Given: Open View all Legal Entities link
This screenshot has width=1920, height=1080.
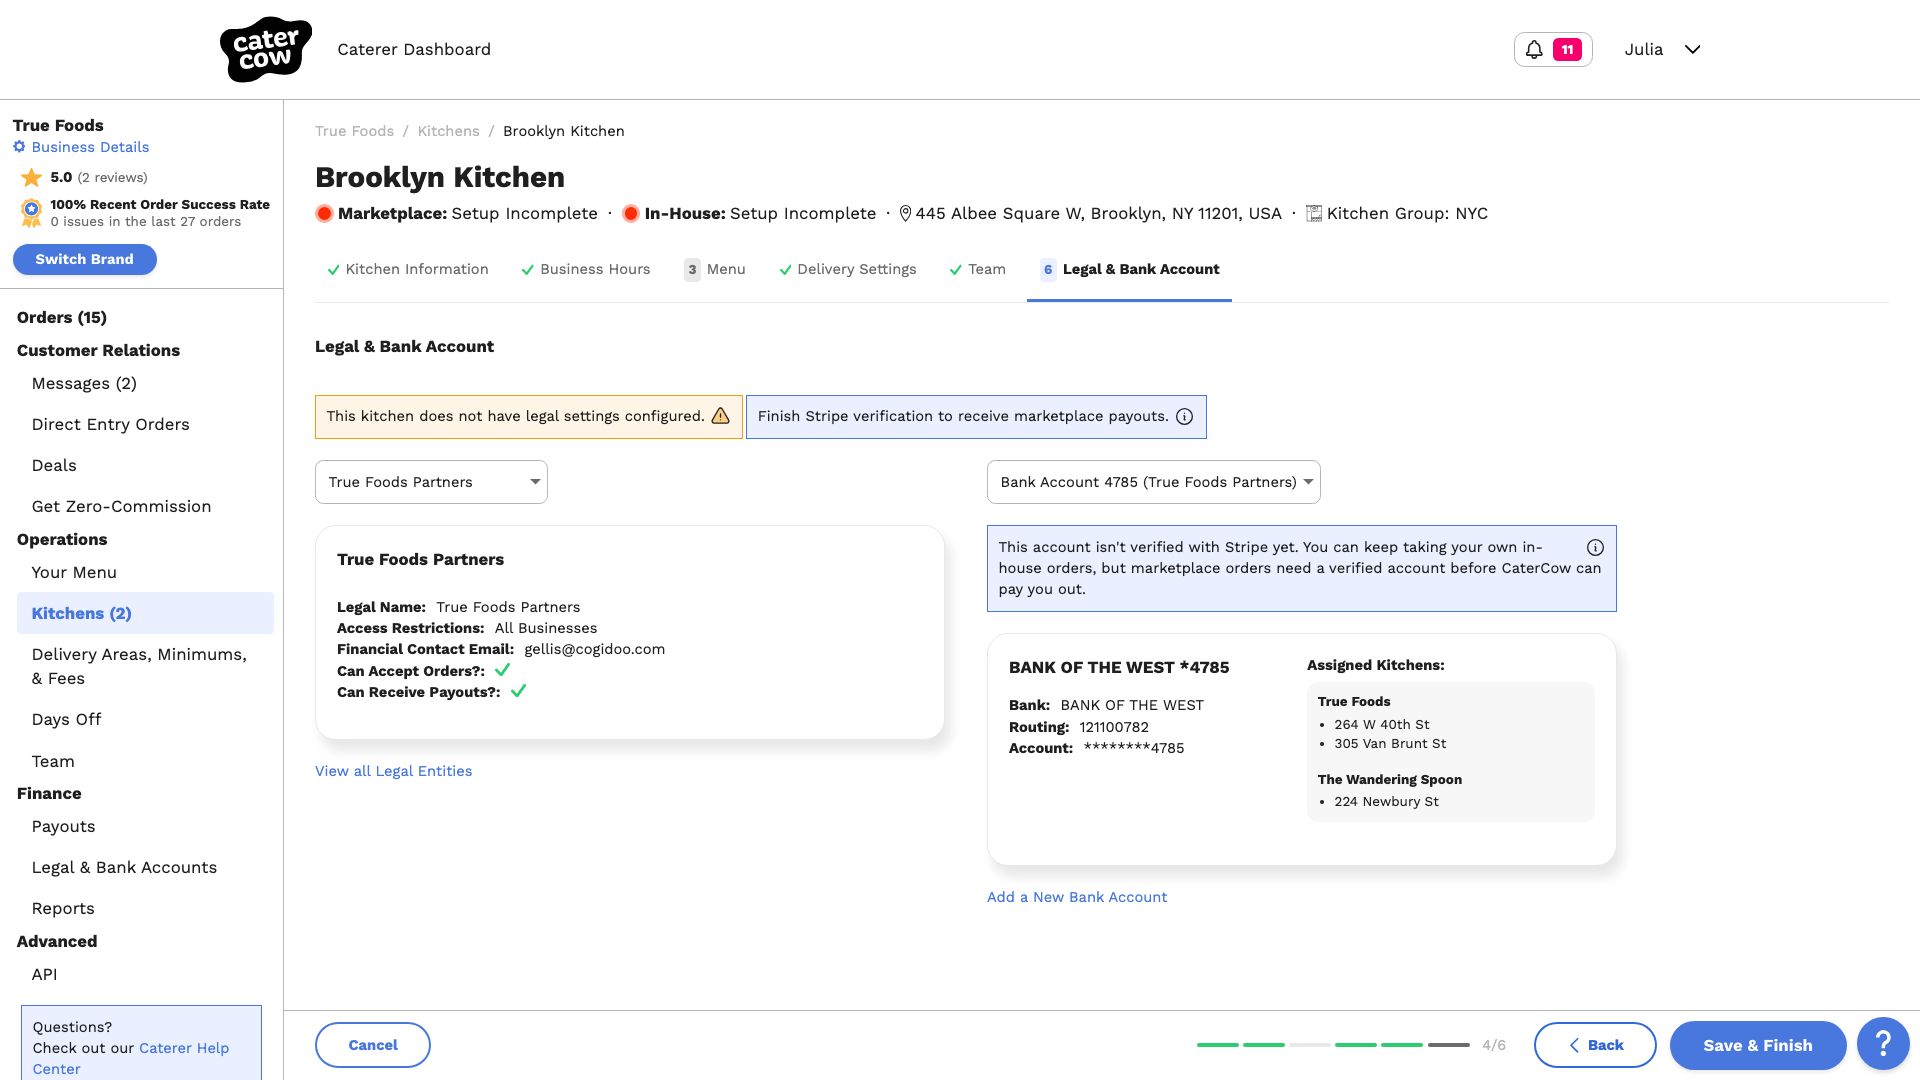Looking at the screenshot, I should 393,771.
